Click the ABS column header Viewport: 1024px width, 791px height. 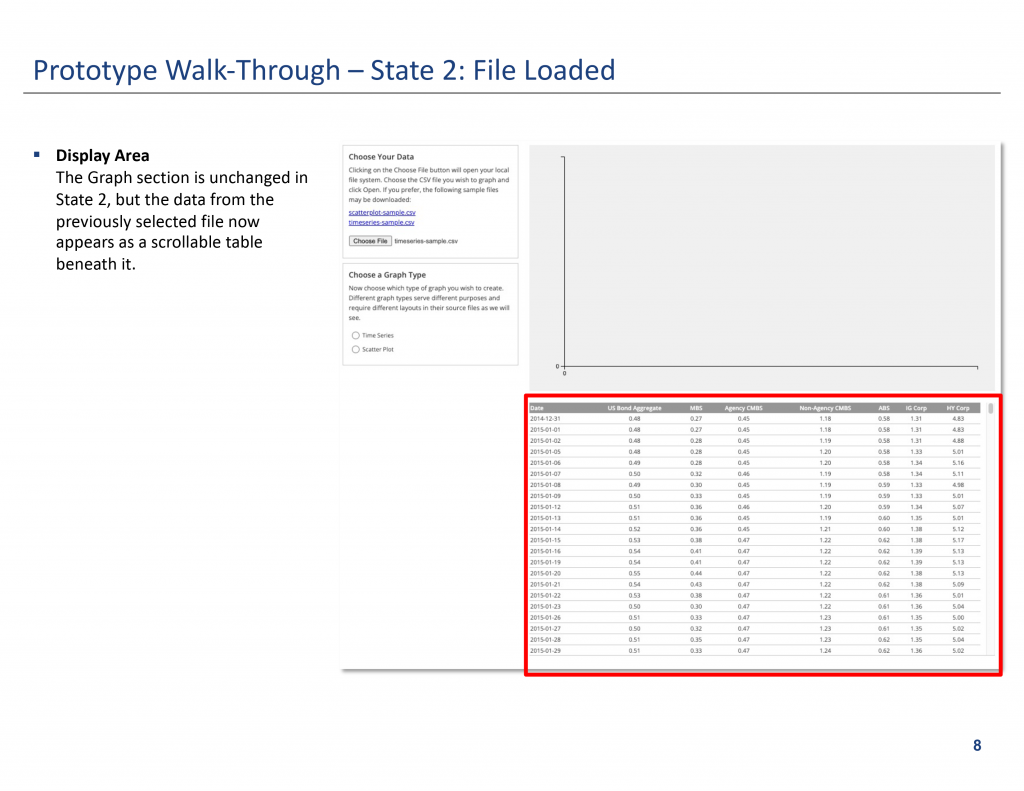click(883, 408)
